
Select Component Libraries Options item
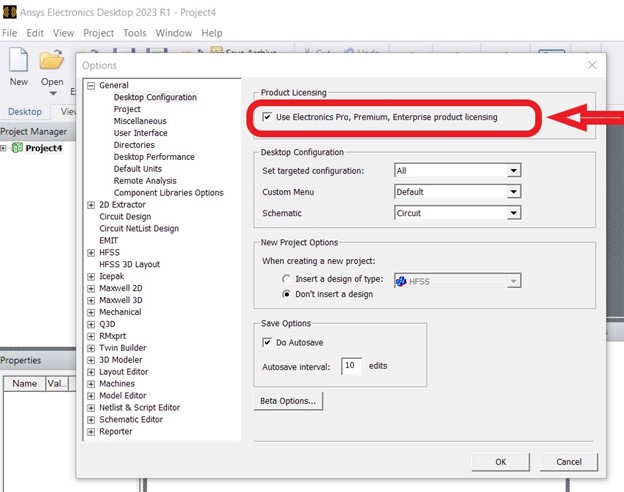click(168, 193)
